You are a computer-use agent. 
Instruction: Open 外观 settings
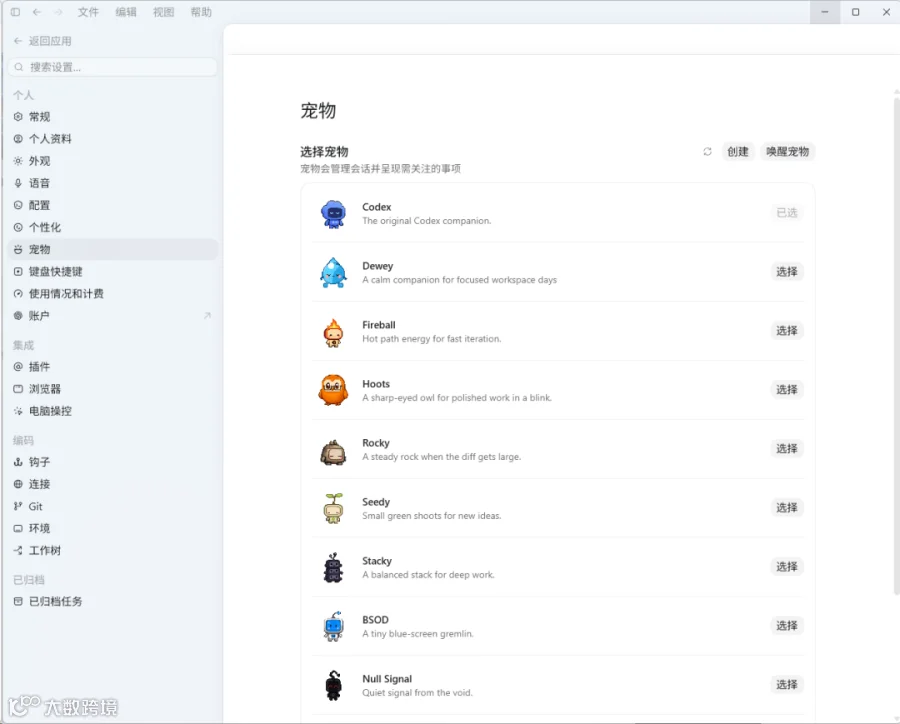click(x=112, y=161)
